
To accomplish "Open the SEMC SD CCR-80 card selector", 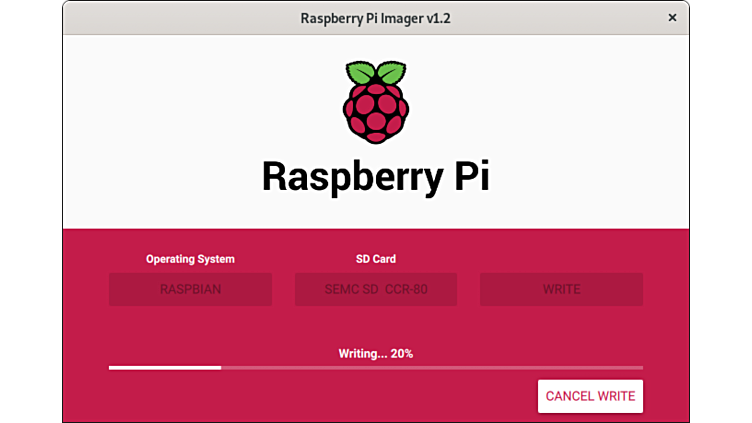I will click(375, 290).
